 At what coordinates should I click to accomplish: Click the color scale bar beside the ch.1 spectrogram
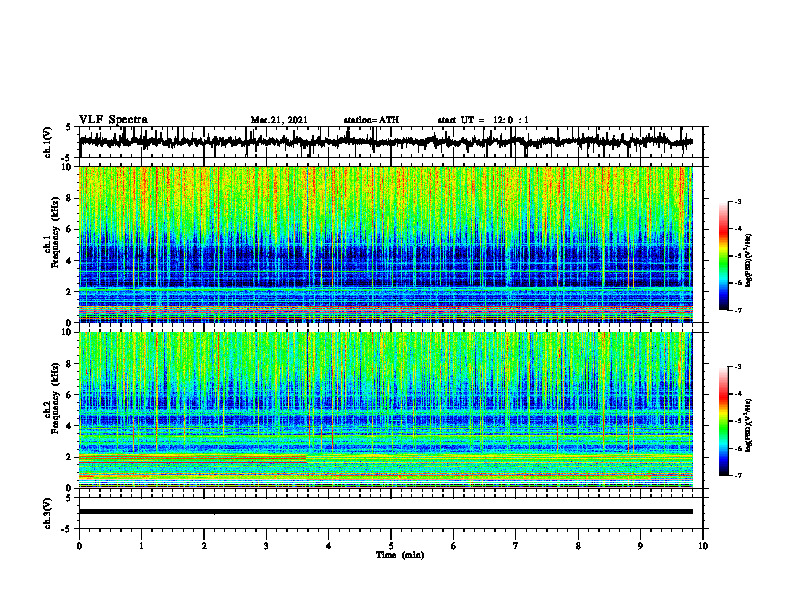coord(723,256)
